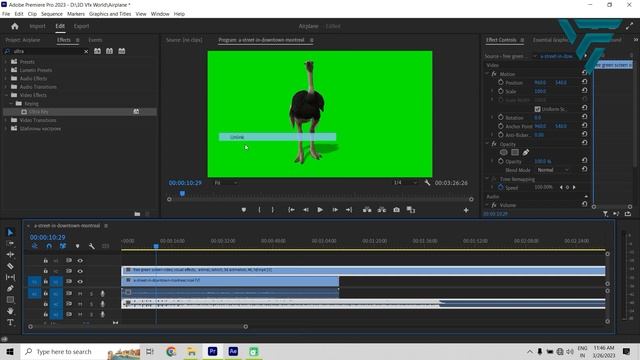Open the Source monitor tab
This screenshot has width=640, height=360.
184,40
